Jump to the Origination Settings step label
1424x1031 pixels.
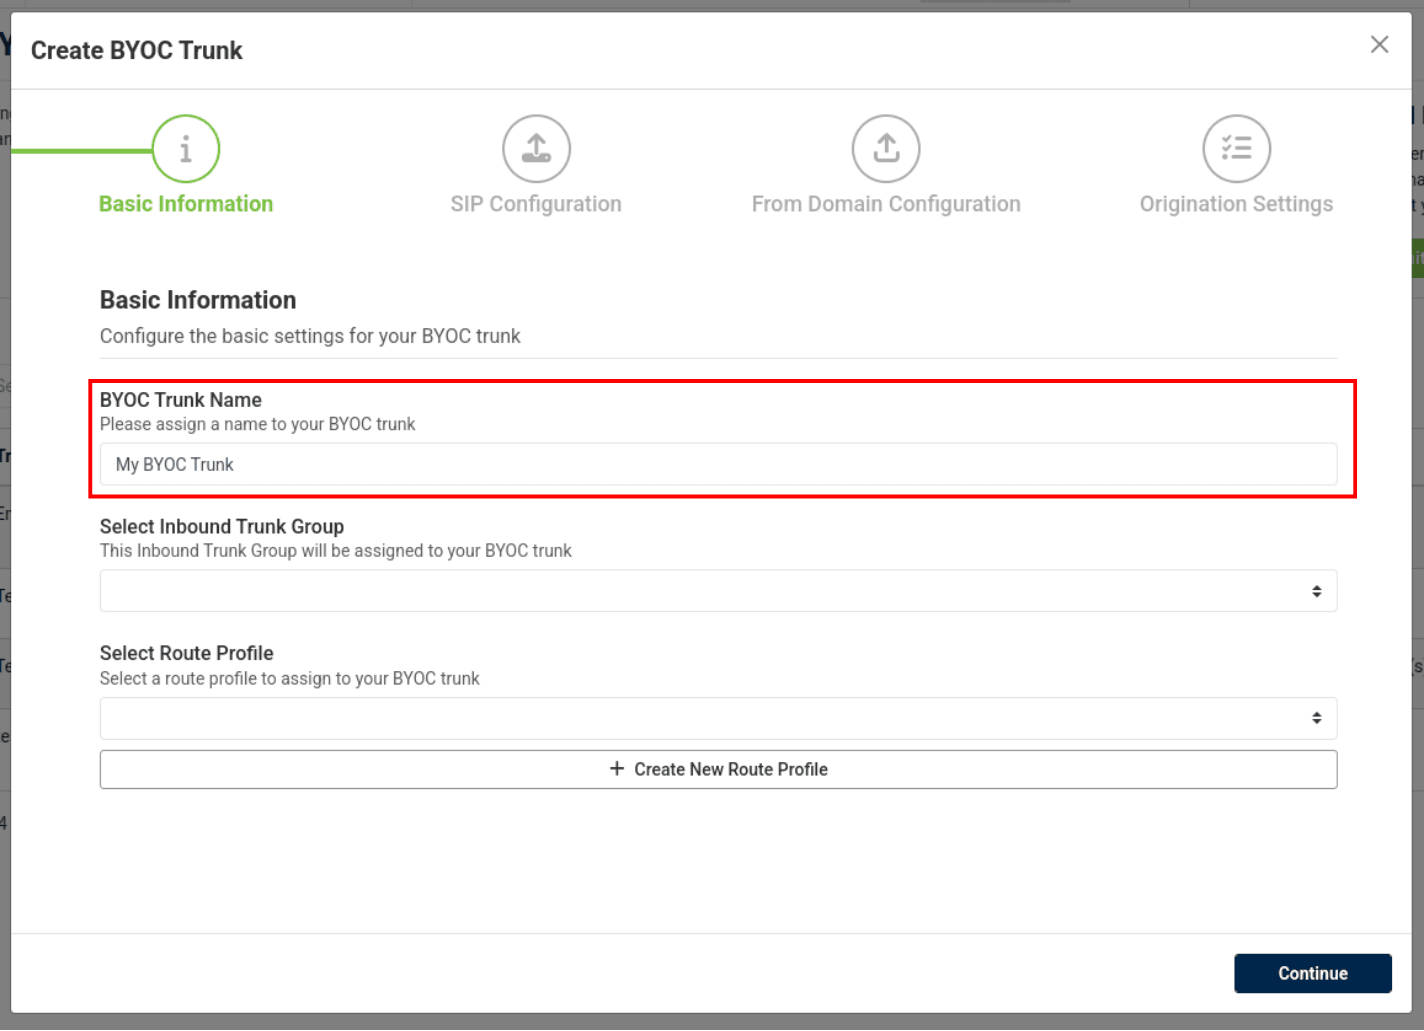pos(1236,204)
